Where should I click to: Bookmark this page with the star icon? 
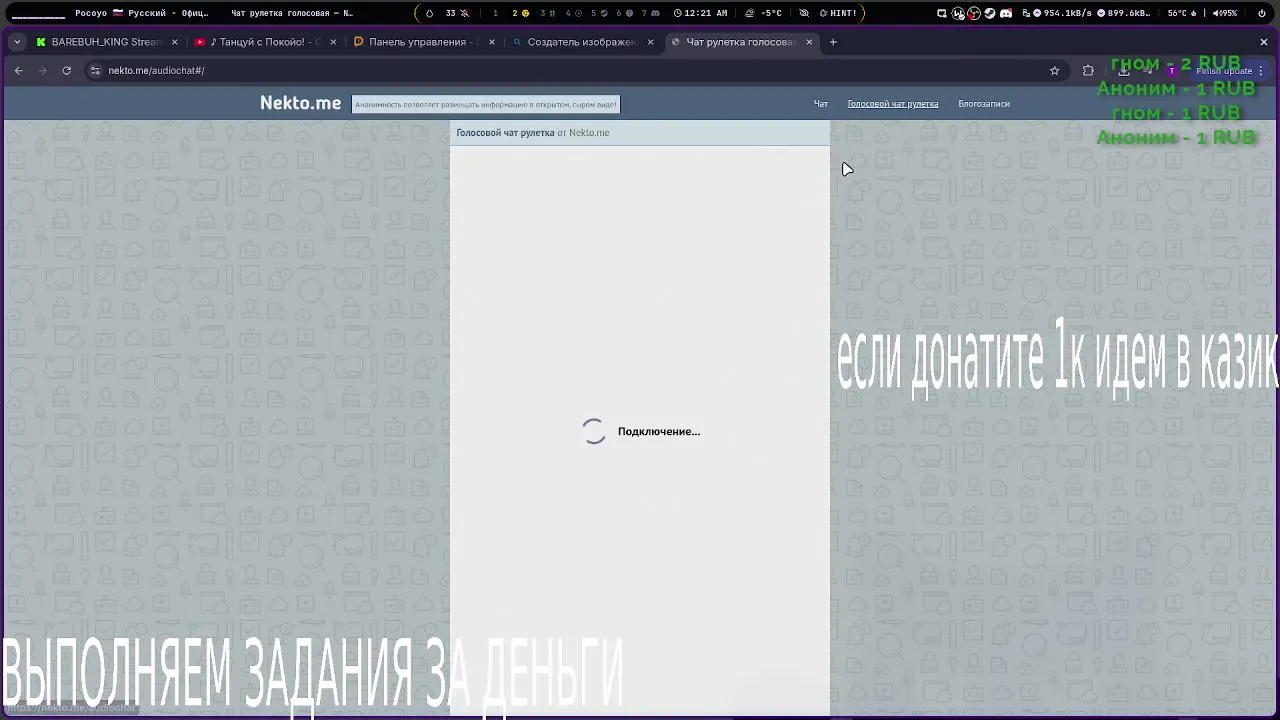[x=1054, y=71]
